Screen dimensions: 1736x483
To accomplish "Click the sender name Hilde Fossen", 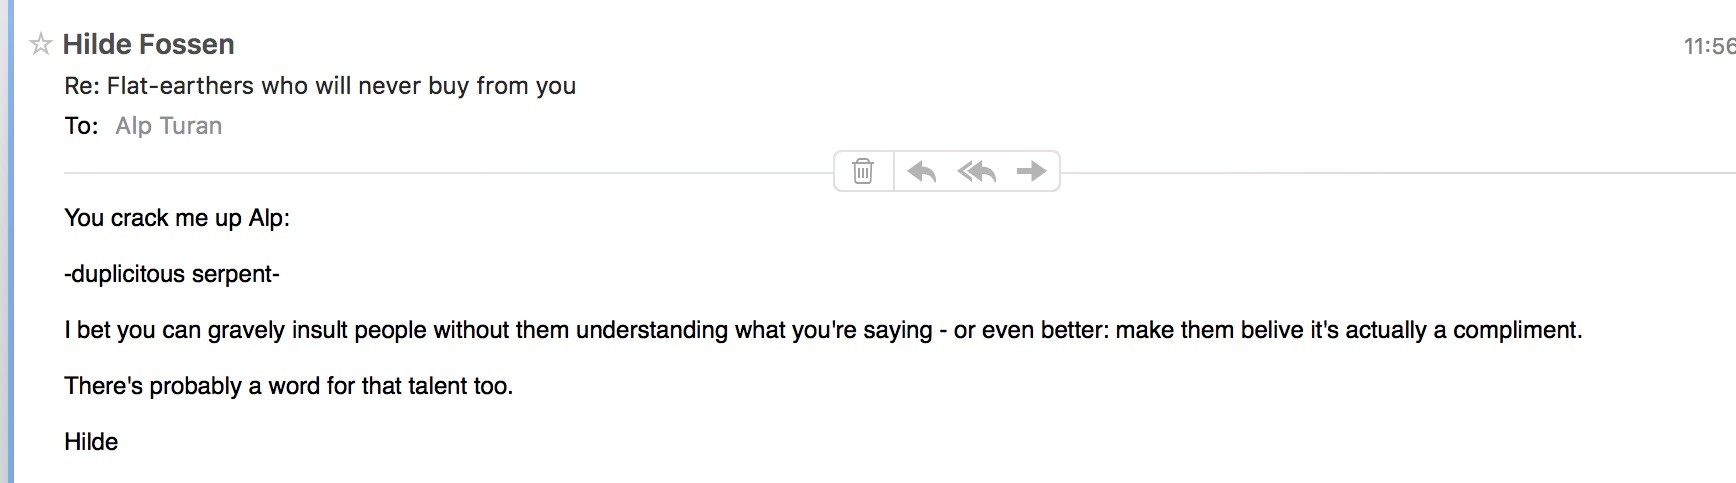I will coord(148,44).
